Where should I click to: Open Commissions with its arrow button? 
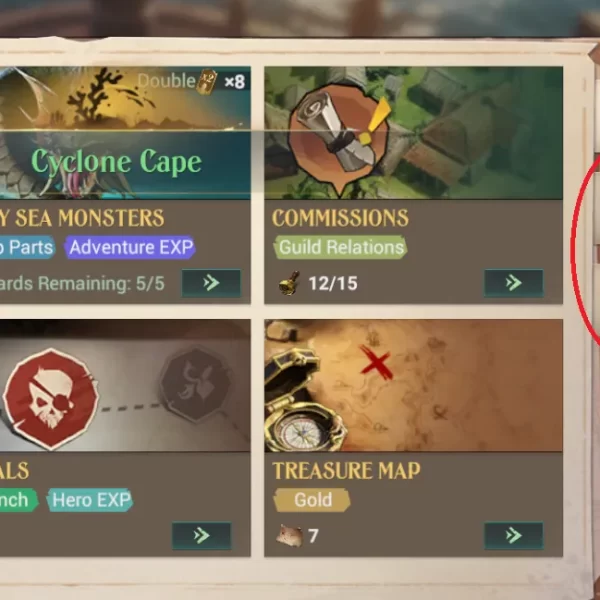click(514, 283)
